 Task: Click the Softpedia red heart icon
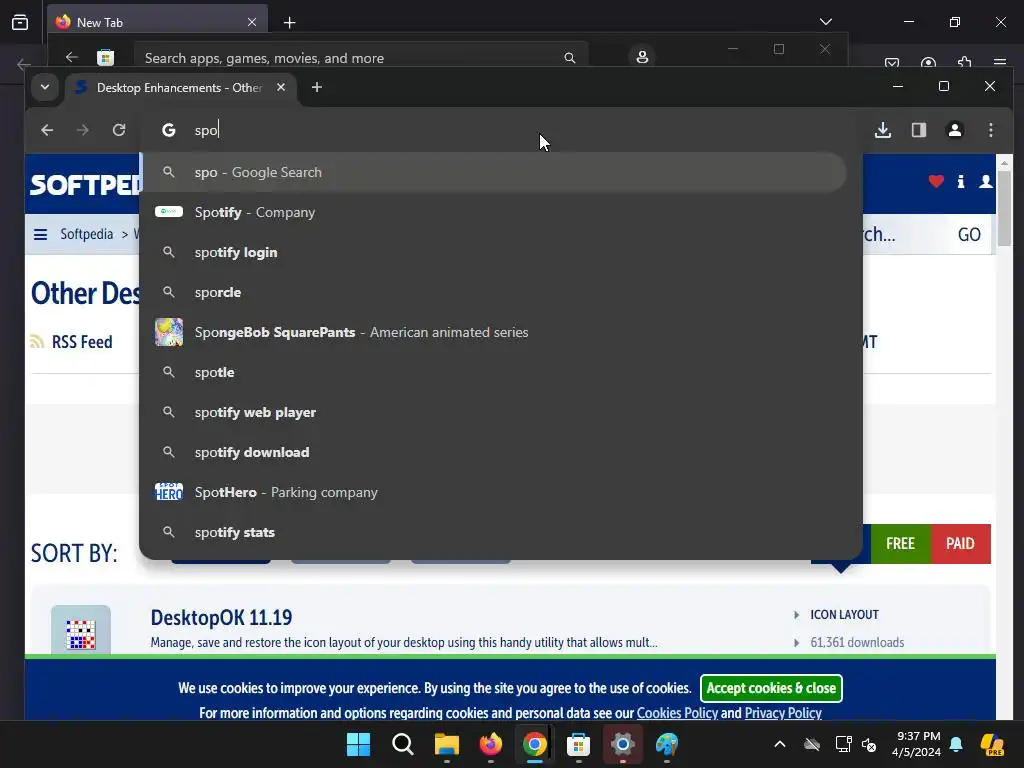[x=936, y=182]
